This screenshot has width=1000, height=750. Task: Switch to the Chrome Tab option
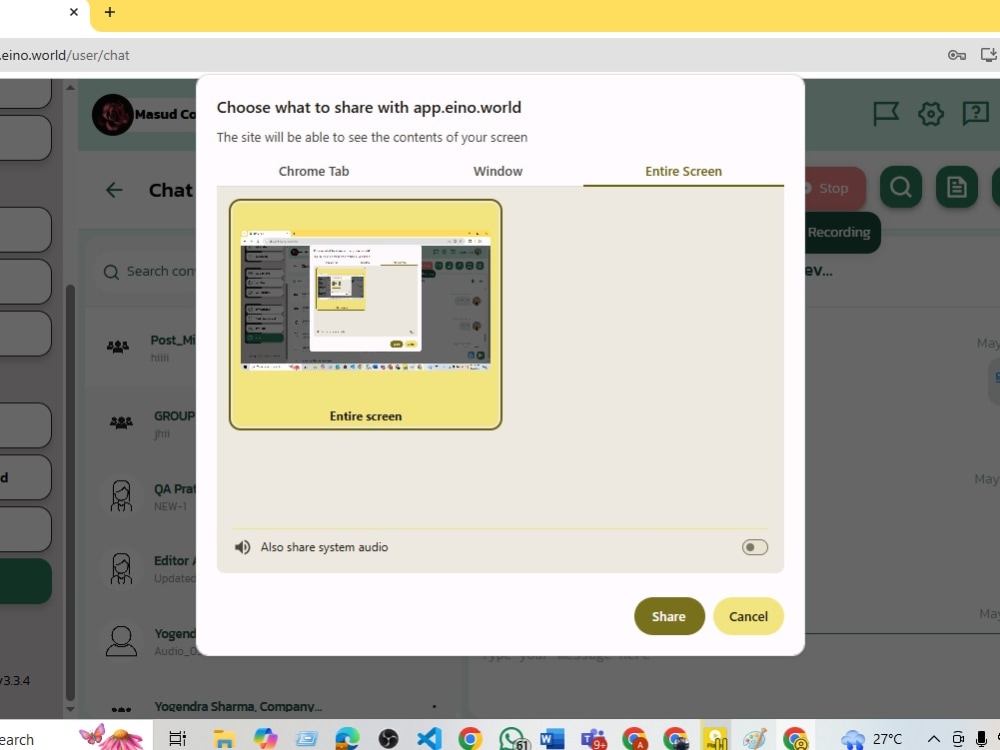point(314,171)
